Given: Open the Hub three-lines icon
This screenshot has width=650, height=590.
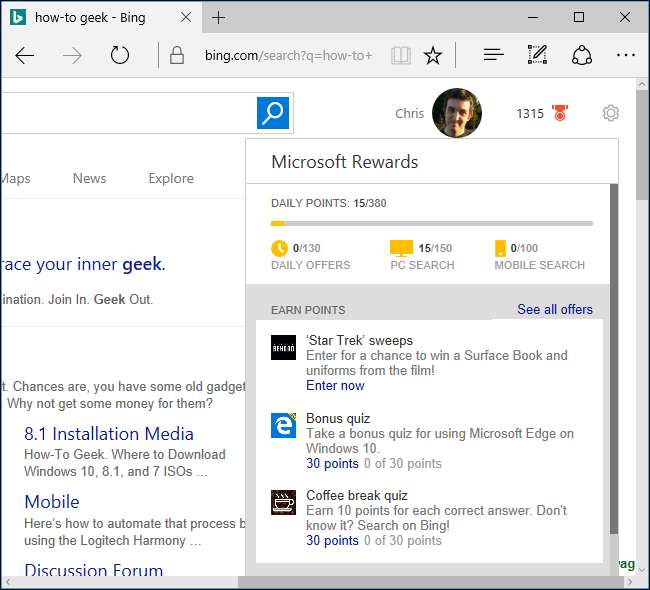Looking at the screenshot, I should pos(493,55).
